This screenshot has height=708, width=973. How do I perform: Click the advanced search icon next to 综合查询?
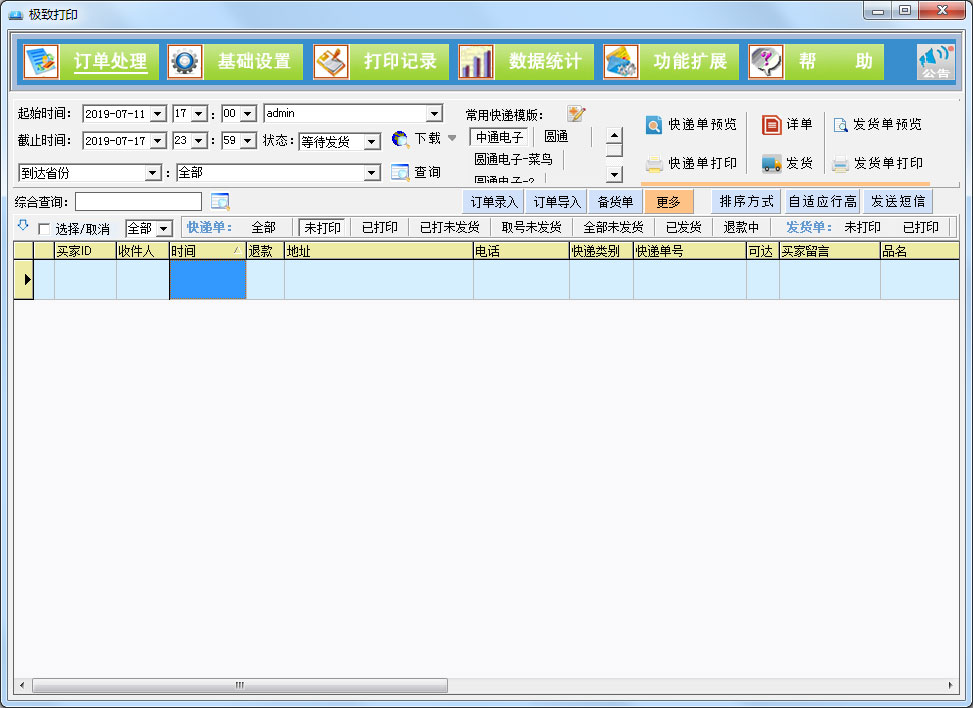coord(222,201)
